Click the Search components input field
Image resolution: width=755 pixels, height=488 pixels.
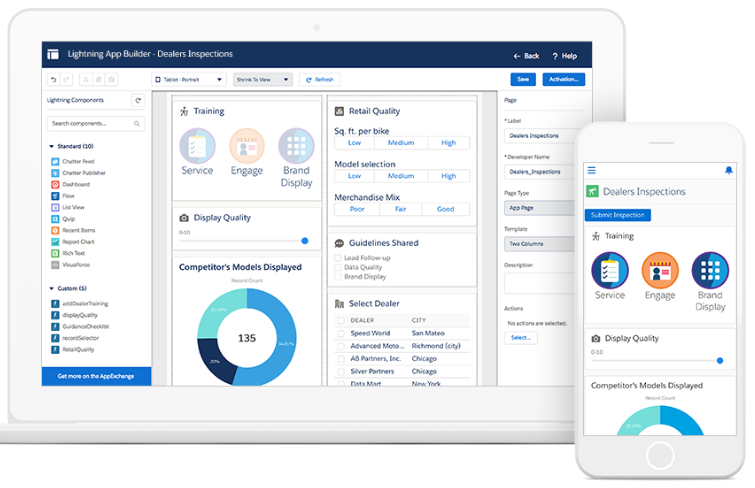point(95,124)
